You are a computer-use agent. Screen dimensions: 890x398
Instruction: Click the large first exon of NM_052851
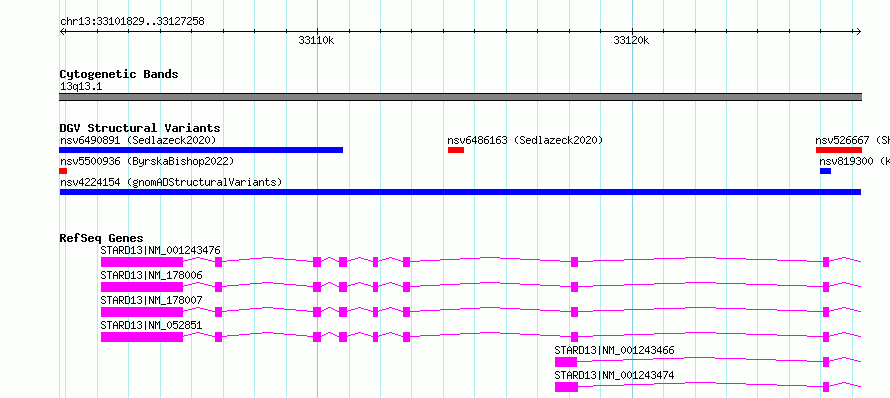(x=142, y=337)
